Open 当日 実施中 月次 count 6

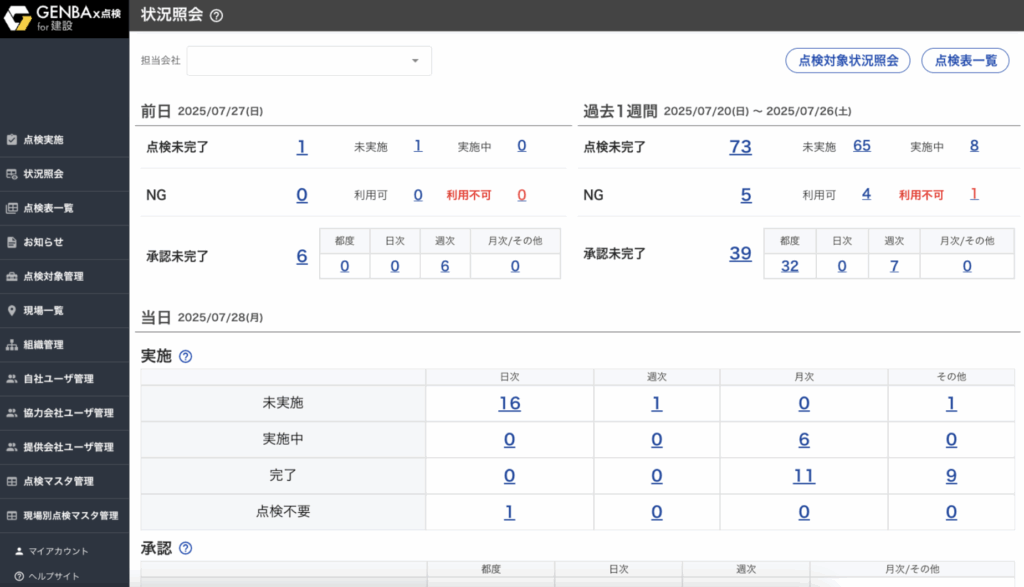(804, 439)
